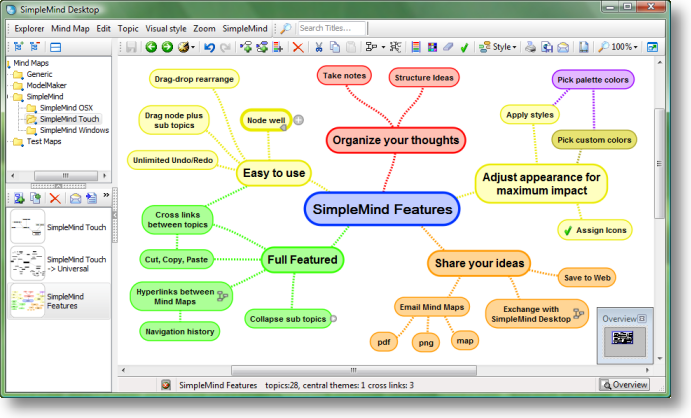Screen dimensions: 691x418
Task: Expand the plus on Node well topic
Action: pos(298,120)
